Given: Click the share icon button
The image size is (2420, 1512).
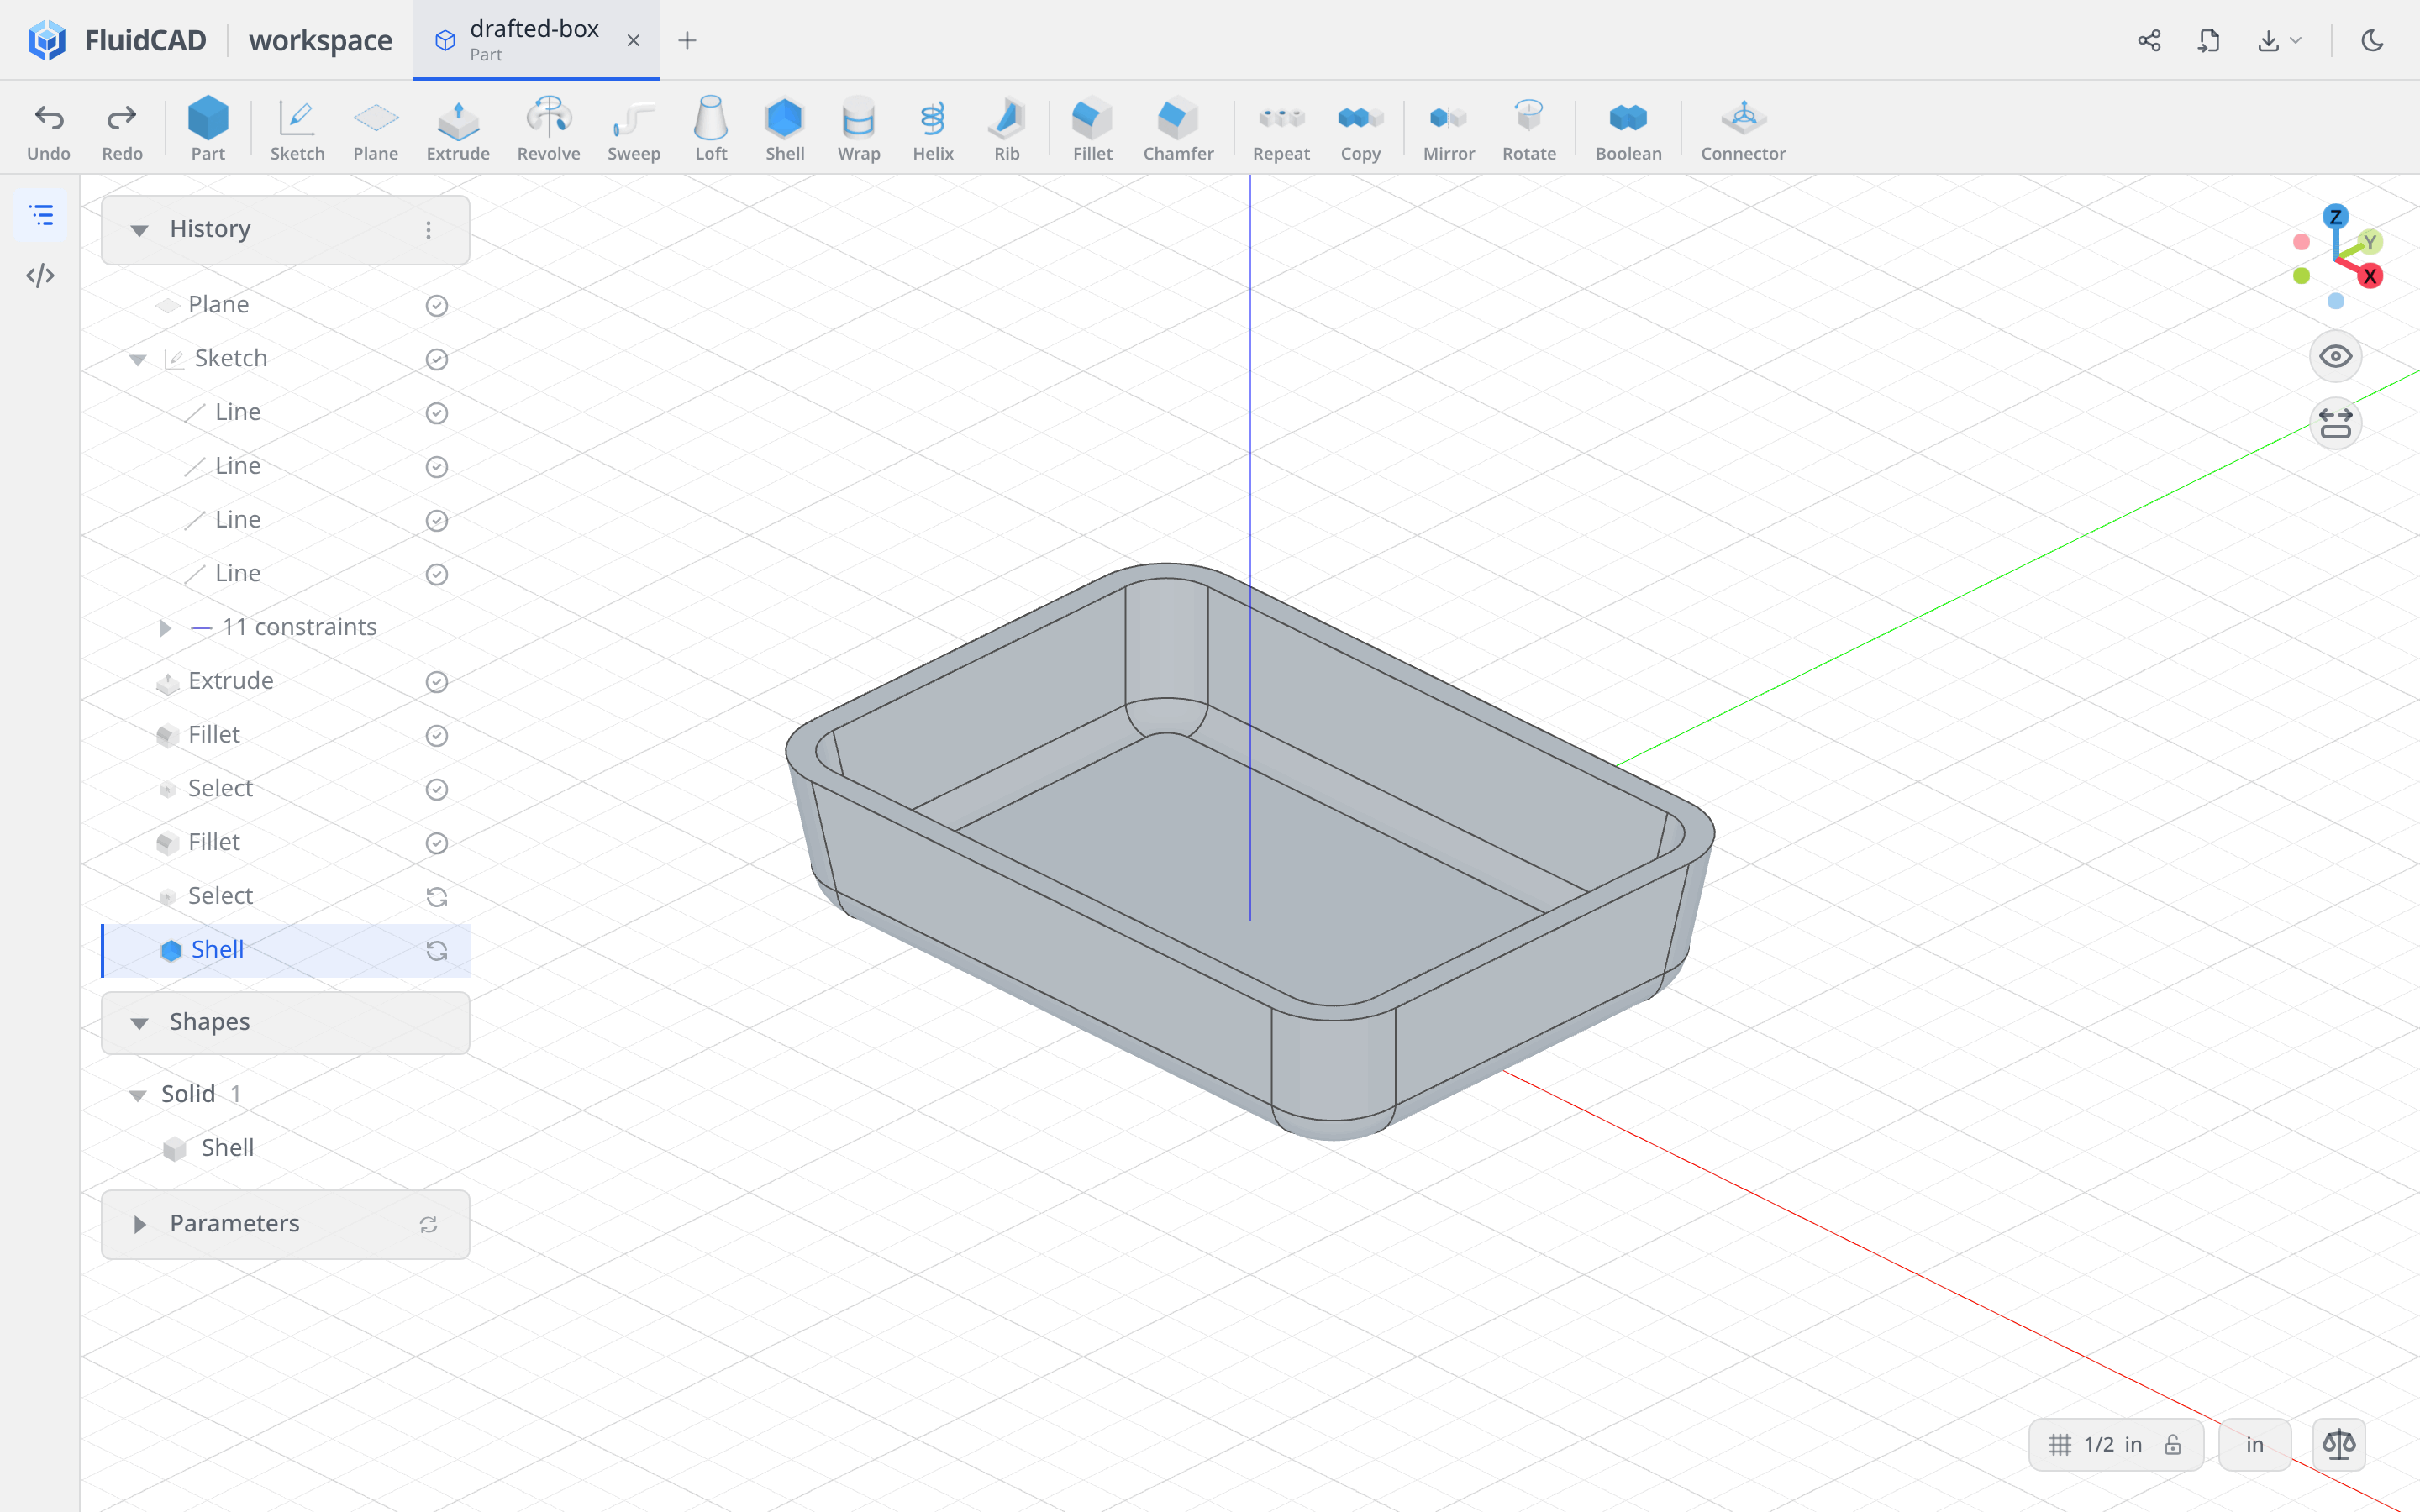Looking at the screenshot, I should click(2149, 40).
